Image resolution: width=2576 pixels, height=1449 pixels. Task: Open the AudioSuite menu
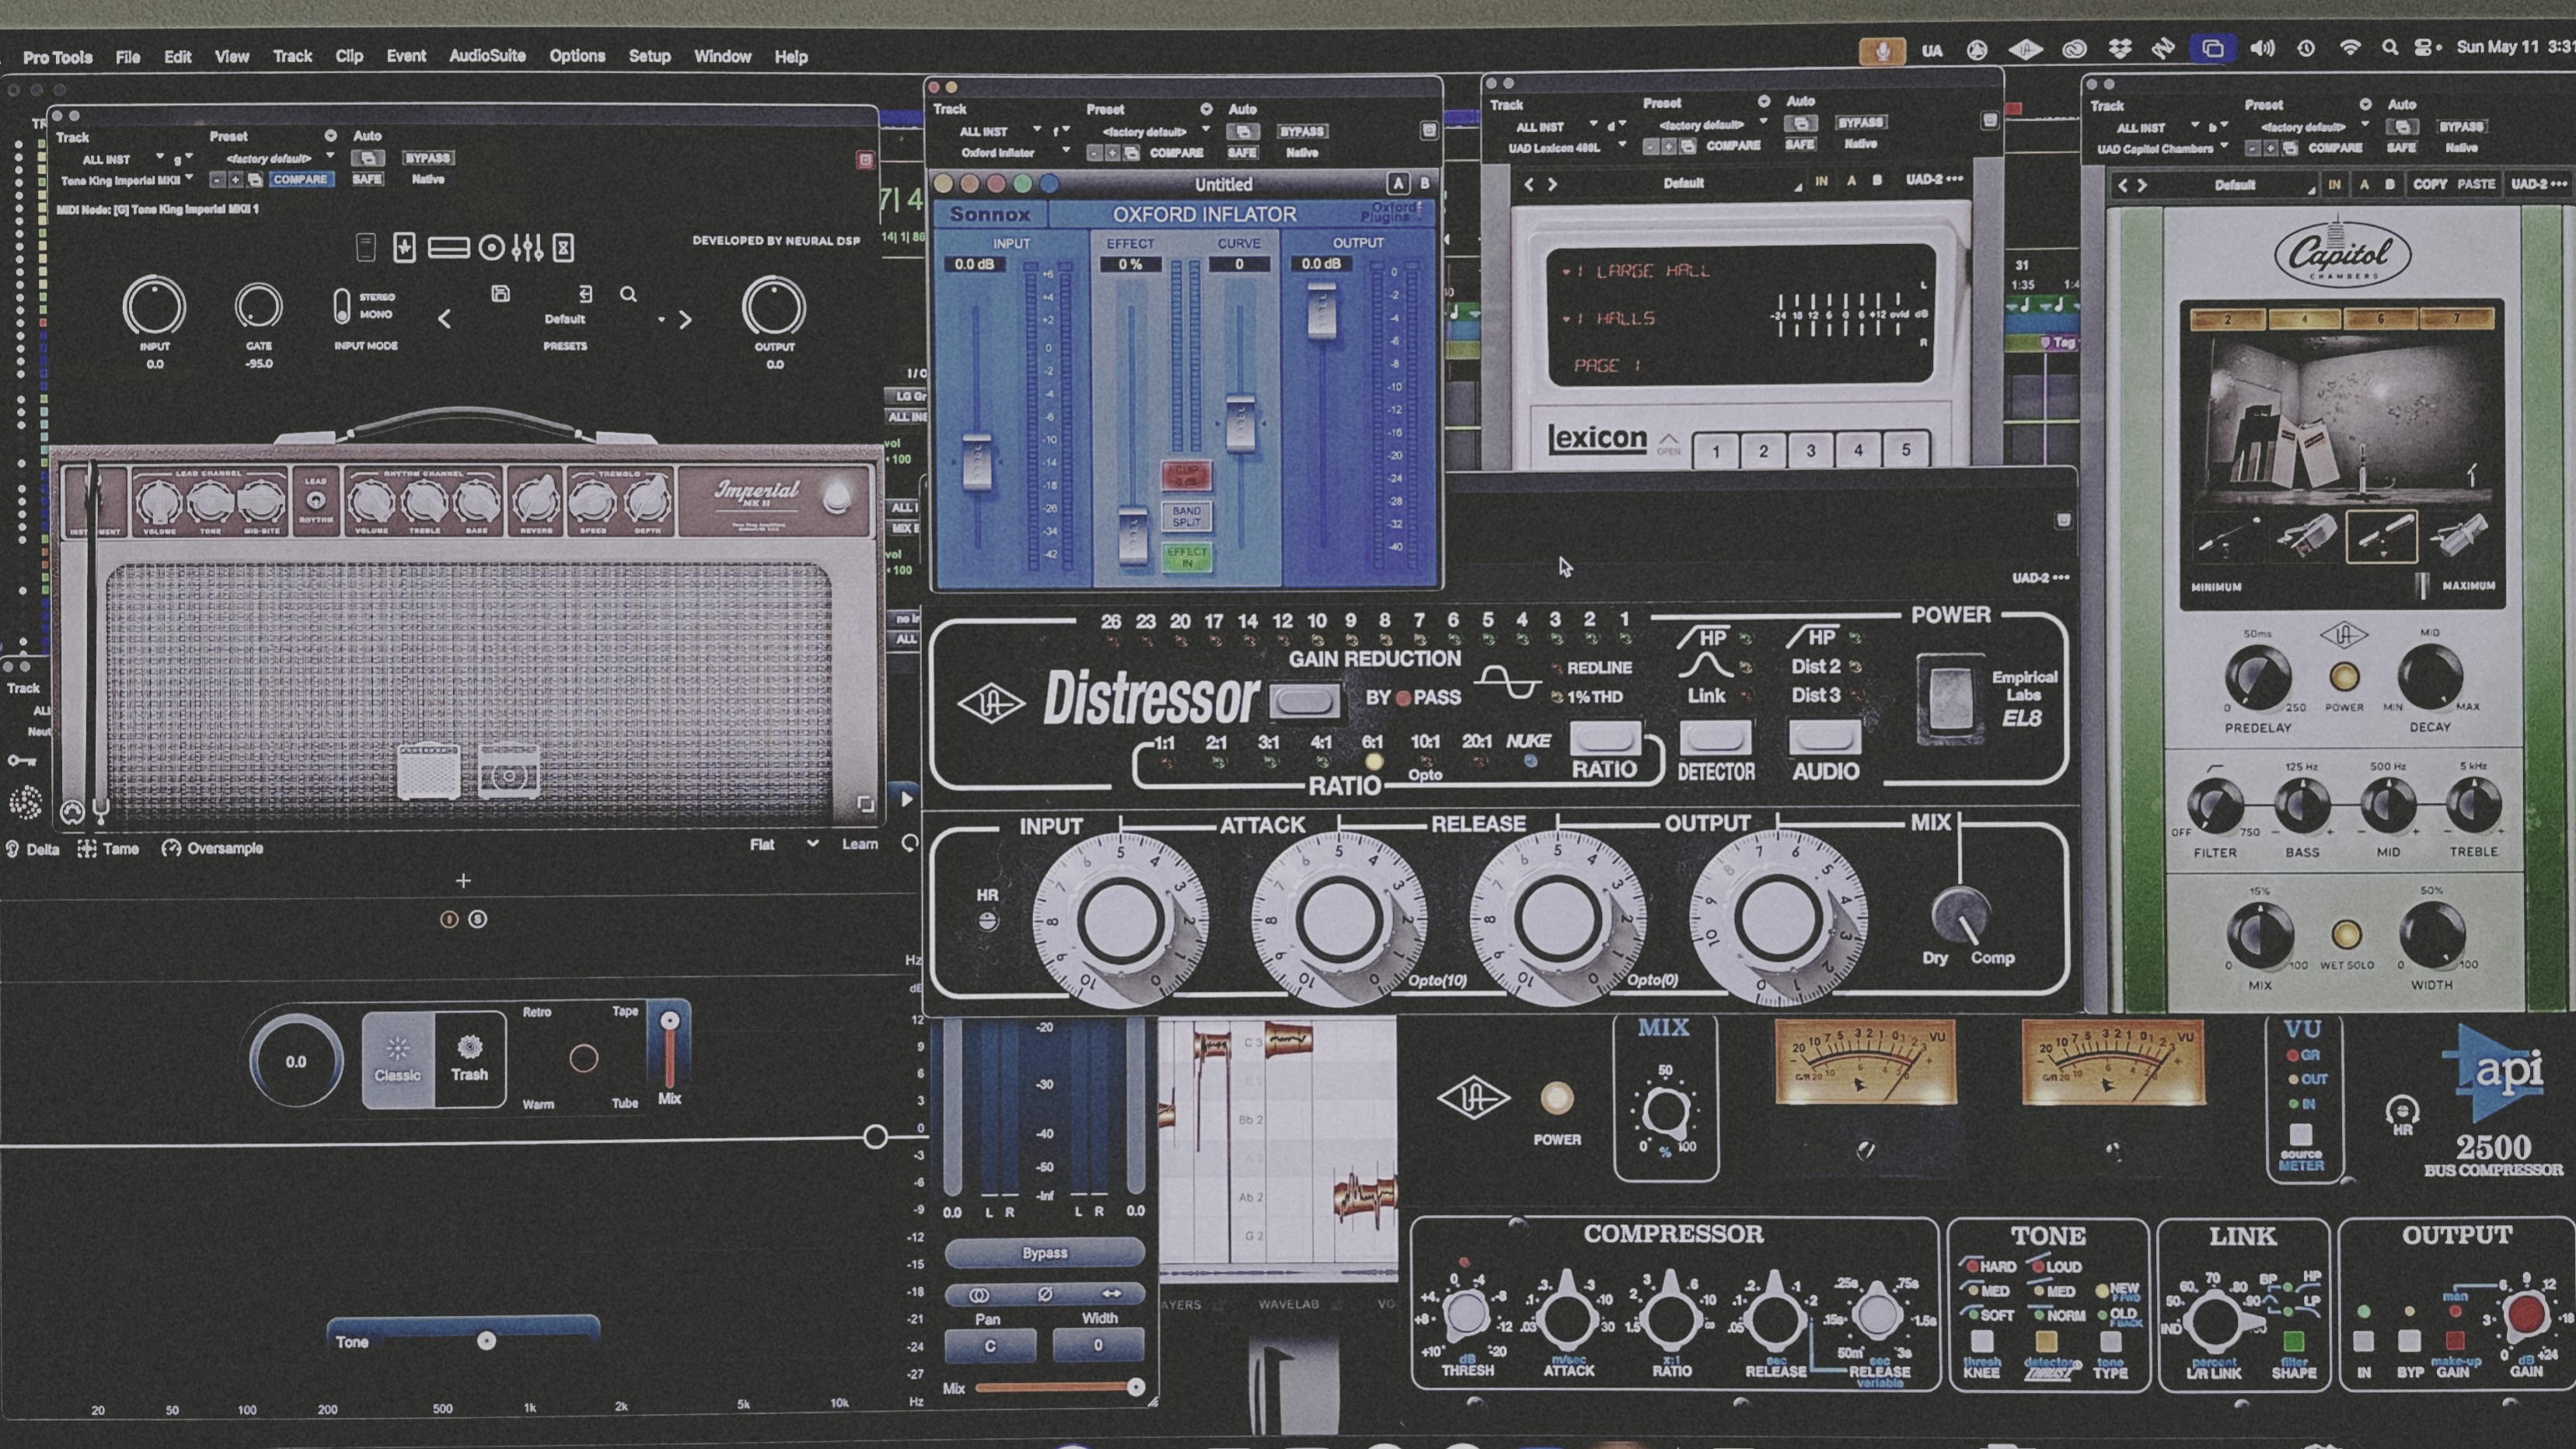pos(487,56)
